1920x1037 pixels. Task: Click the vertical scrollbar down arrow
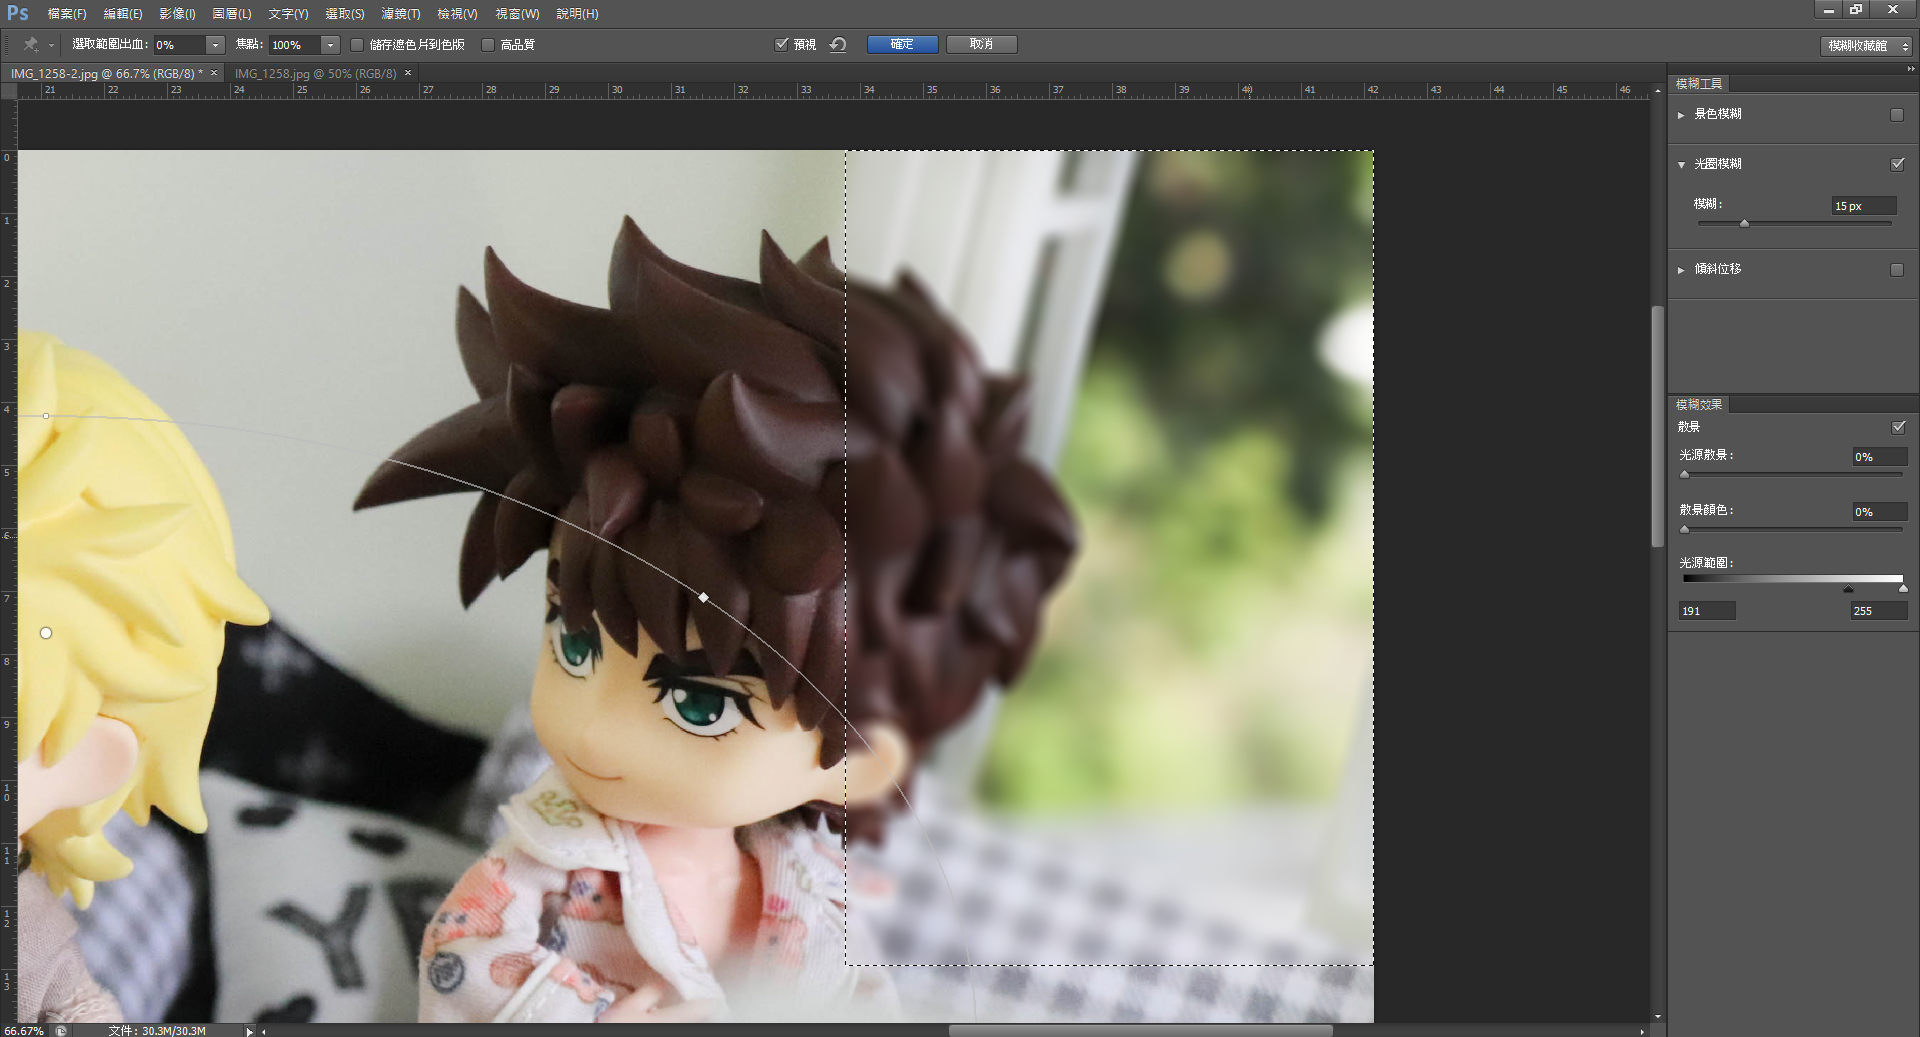tap(1658, 1016)
